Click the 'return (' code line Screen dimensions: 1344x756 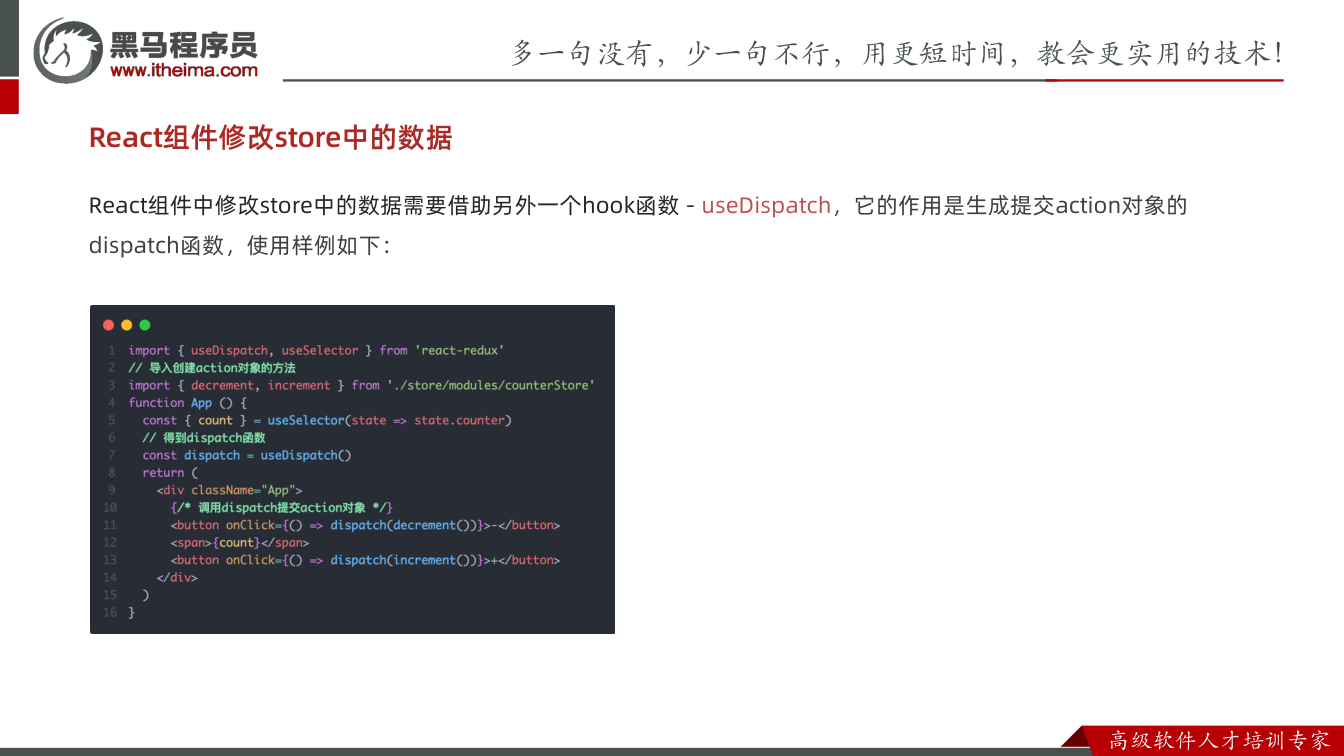171,473
